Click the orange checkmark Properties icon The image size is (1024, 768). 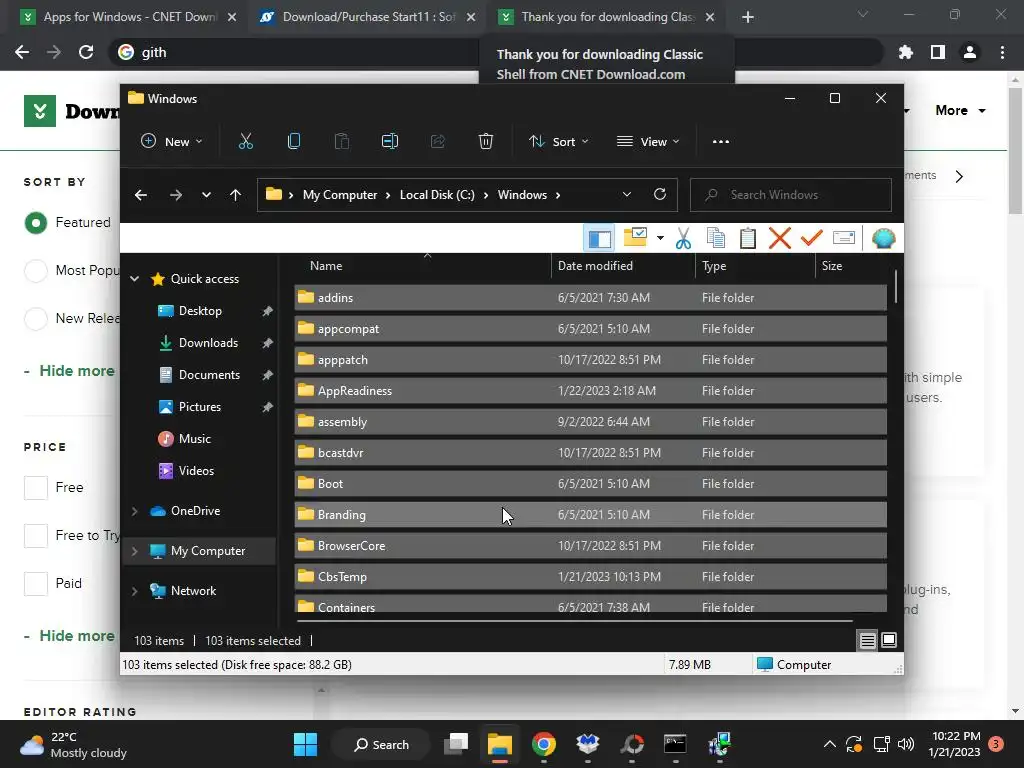coord(811,238)
